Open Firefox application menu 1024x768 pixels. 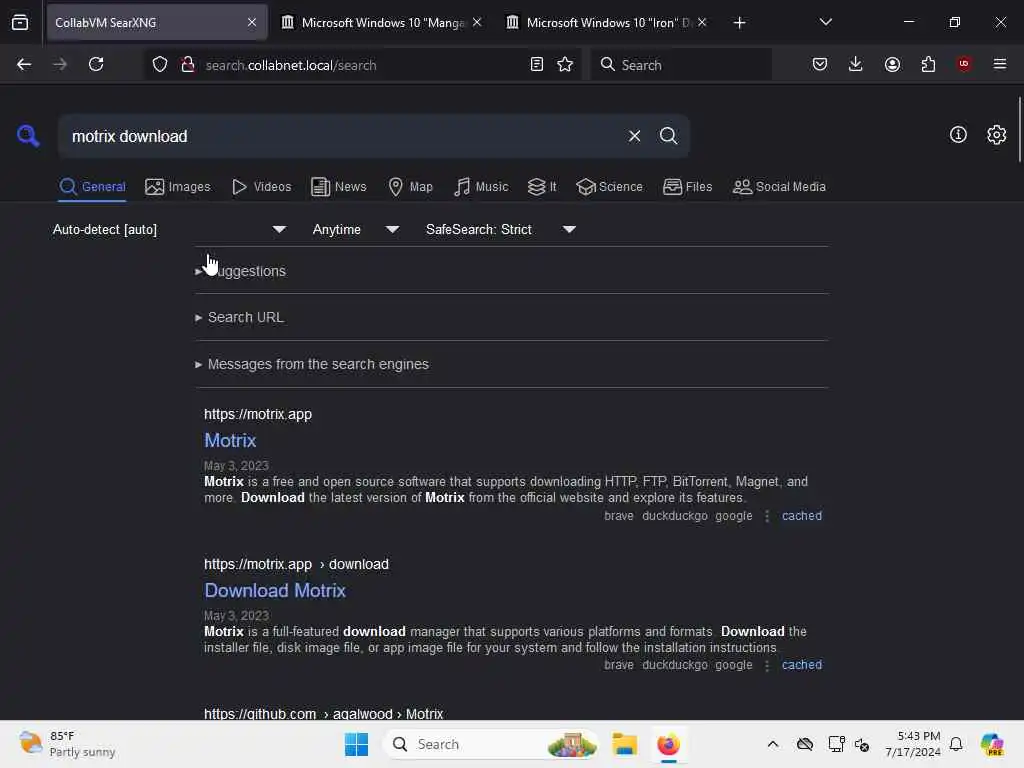click(1000, 64)
